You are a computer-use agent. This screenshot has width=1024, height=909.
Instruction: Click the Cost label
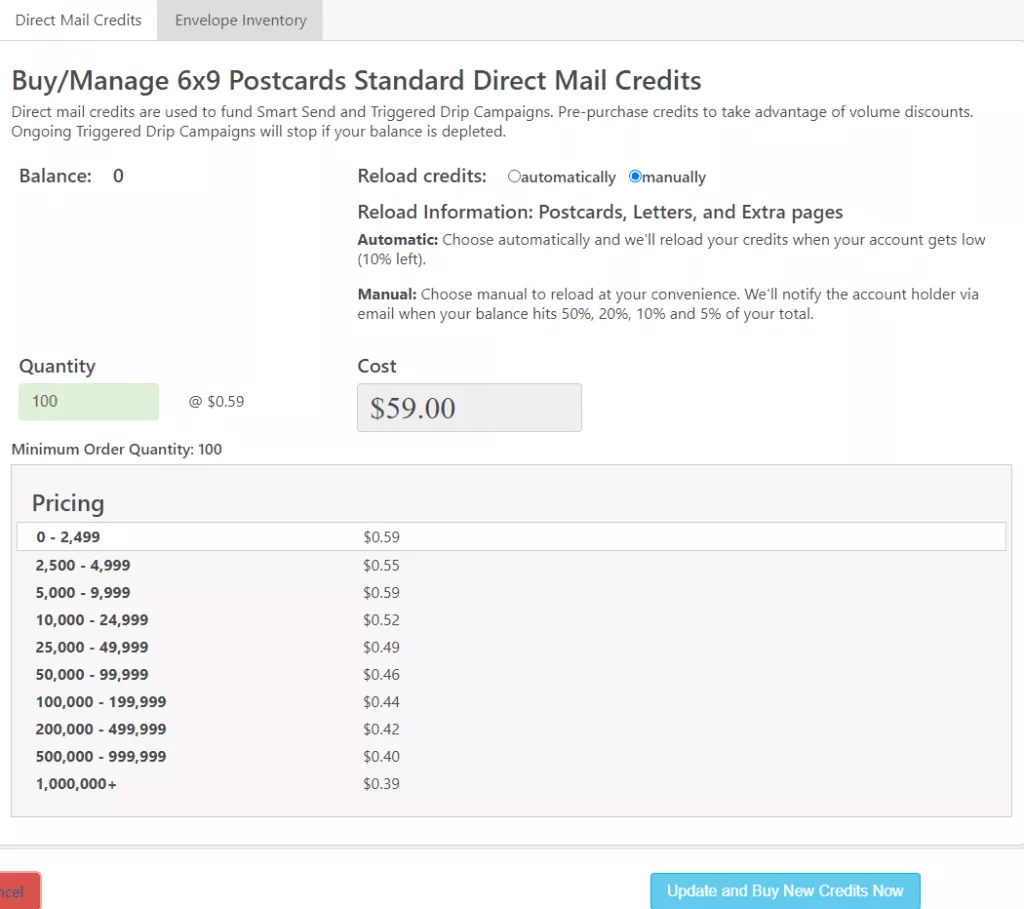(x=377, y=366)
